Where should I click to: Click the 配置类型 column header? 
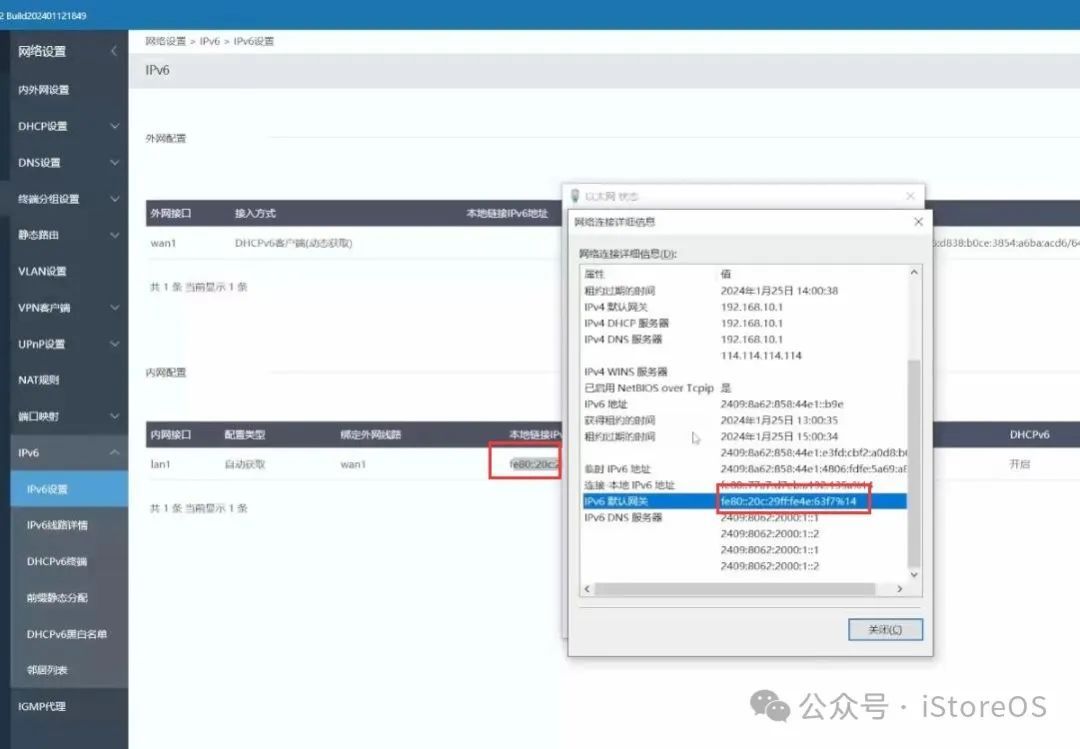tap(245, 435)
